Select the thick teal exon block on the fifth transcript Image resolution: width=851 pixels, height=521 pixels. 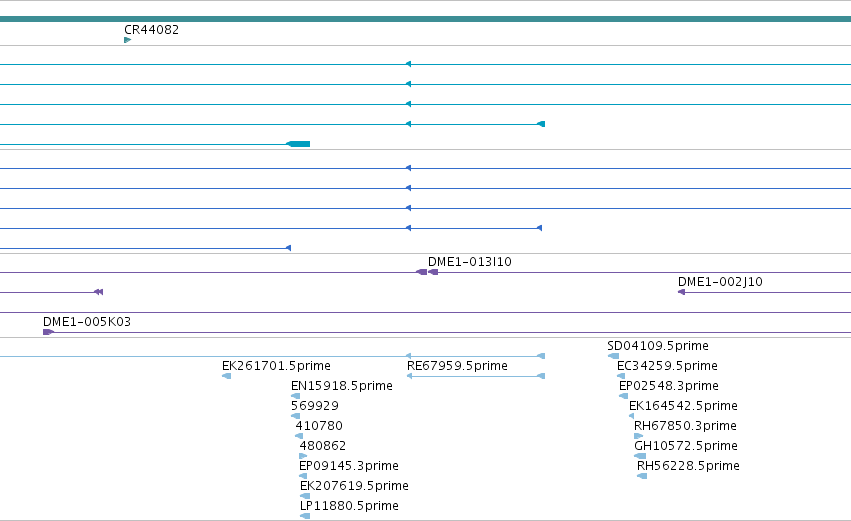pyautogui.click(x=298, y=144)
